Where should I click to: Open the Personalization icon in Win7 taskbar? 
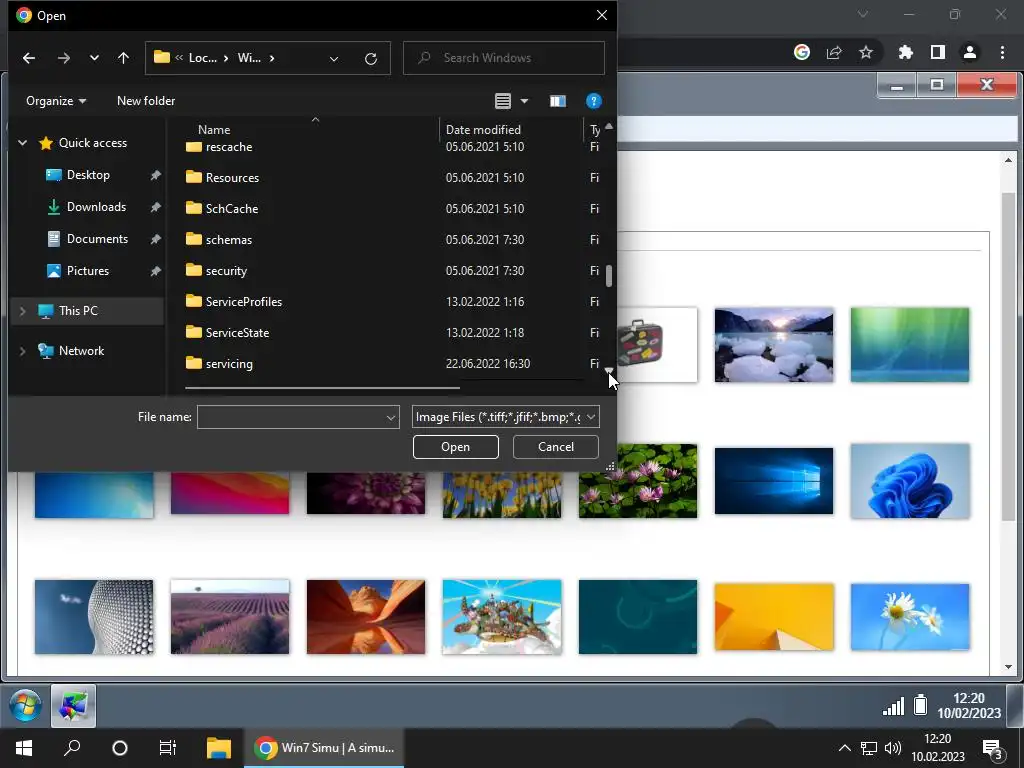[73, 706]
